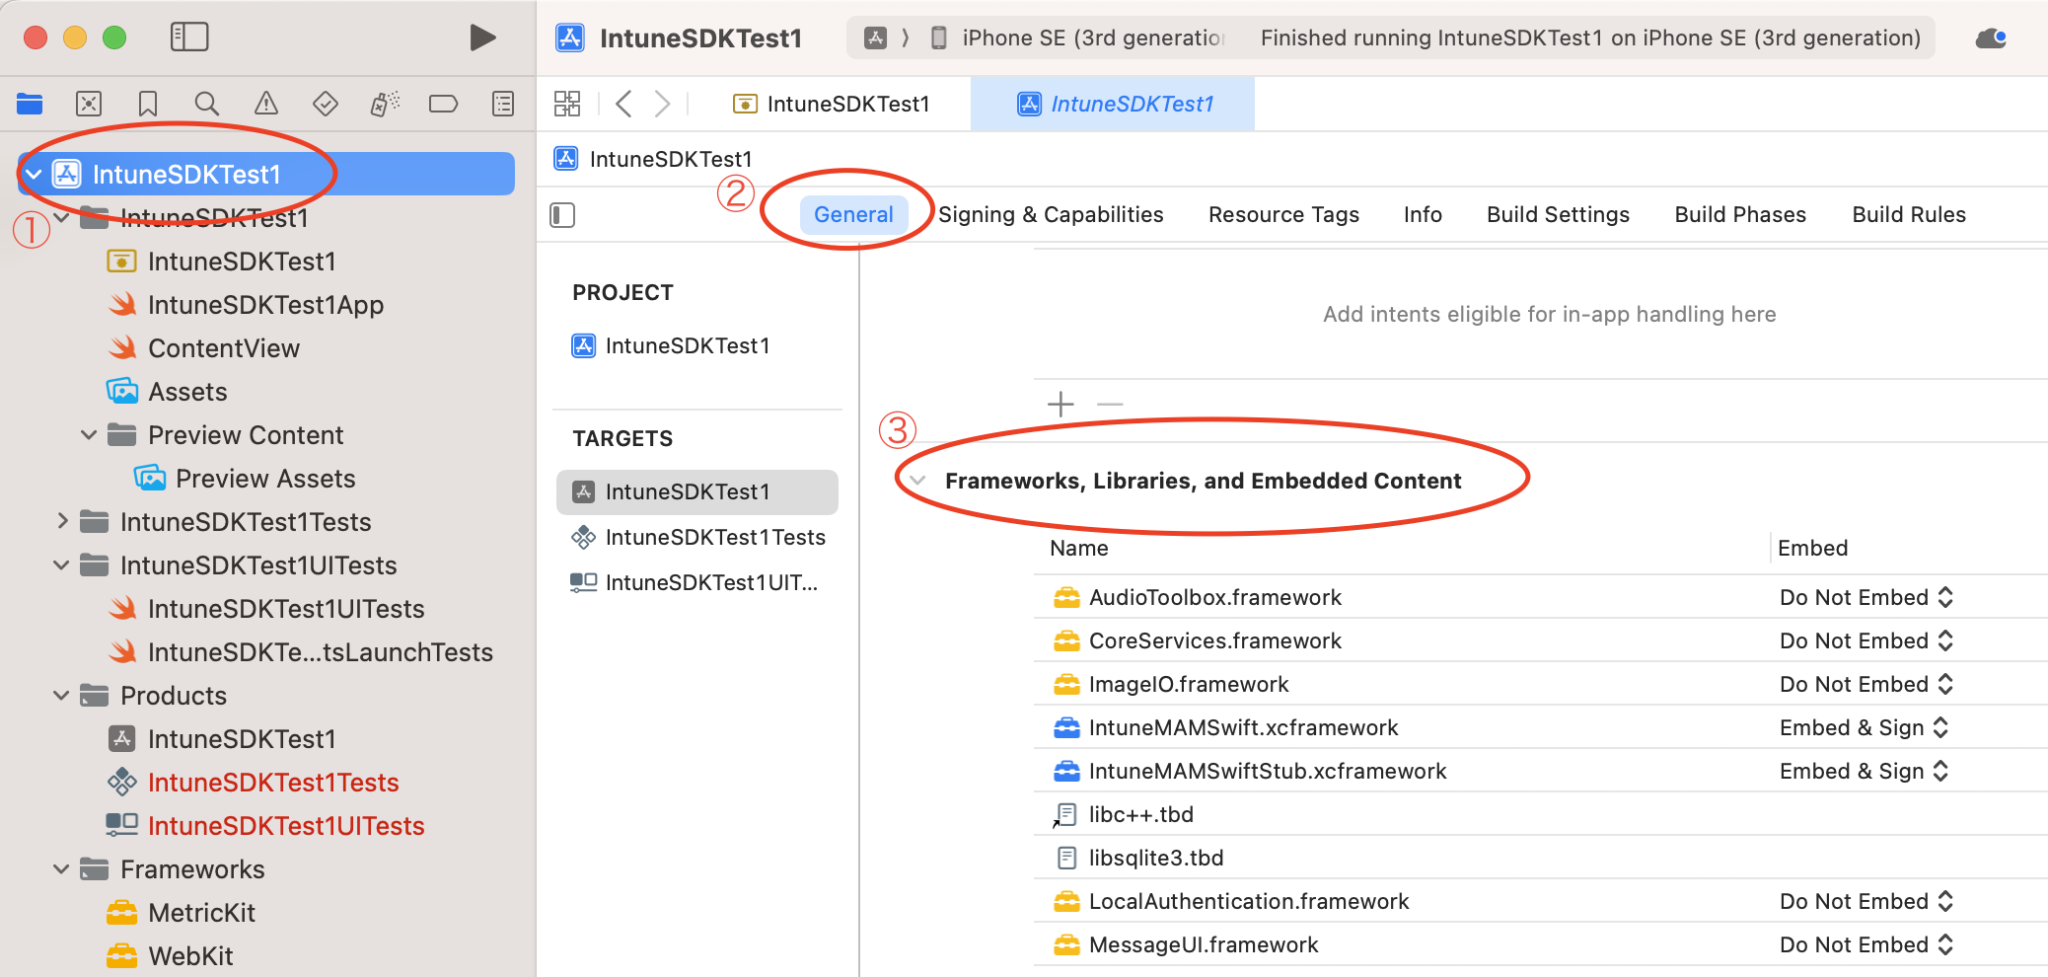Screen dimensions: 2048x977
Task: Open the Find navigator magnifying glass
Action: (206, 103)
